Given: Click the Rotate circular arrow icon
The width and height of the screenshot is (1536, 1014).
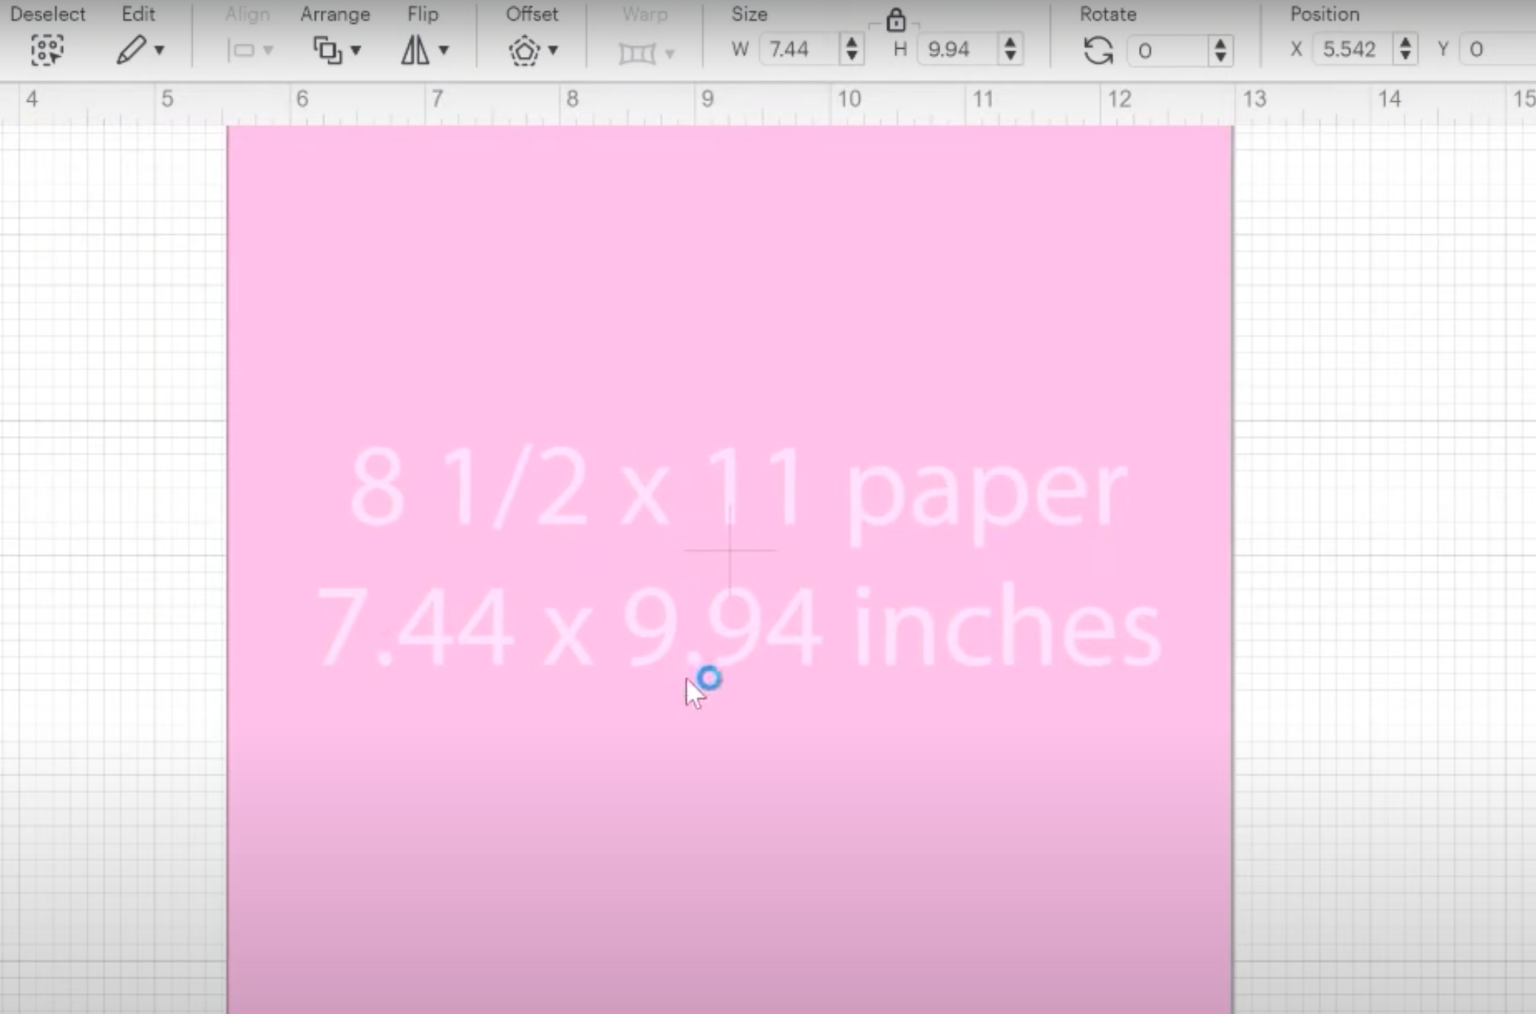Looking at the screenshot, I should click(x=1097, y=51).
